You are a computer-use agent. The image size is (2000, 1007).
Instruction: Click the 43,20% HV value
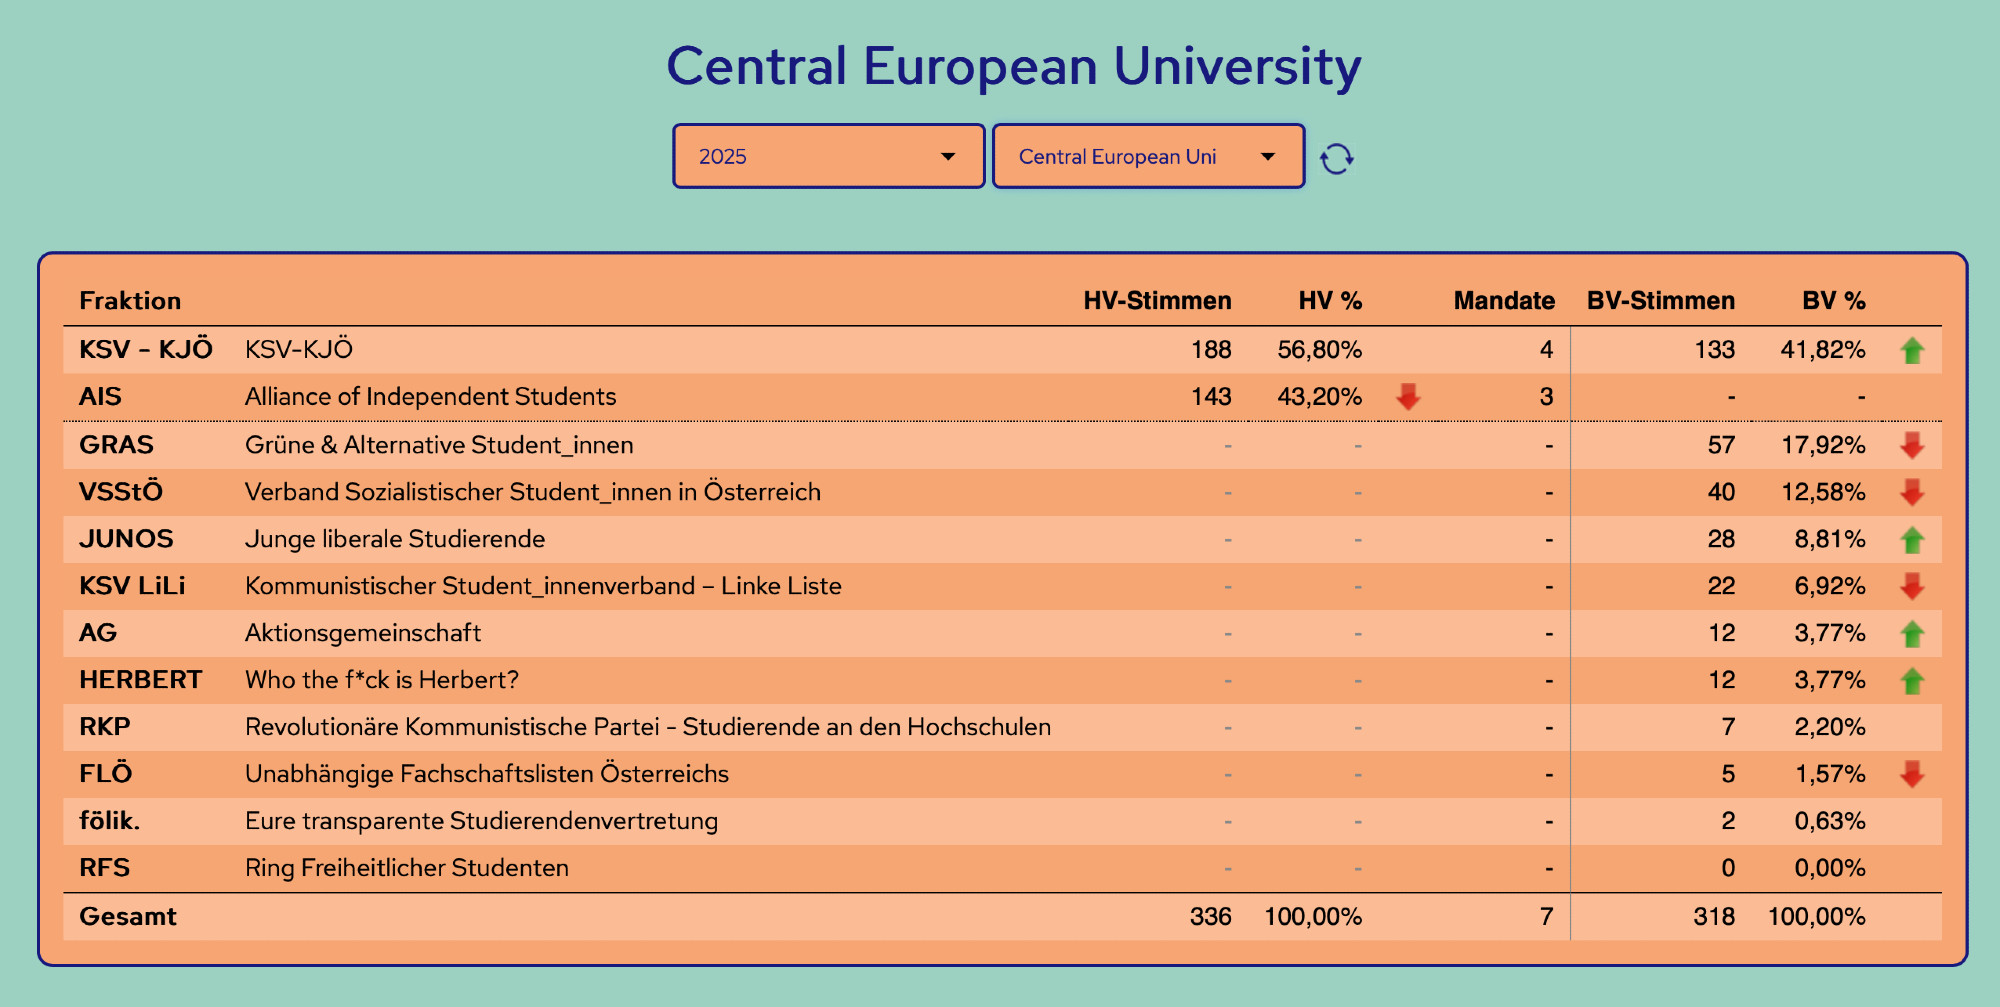click(1320, 397)
